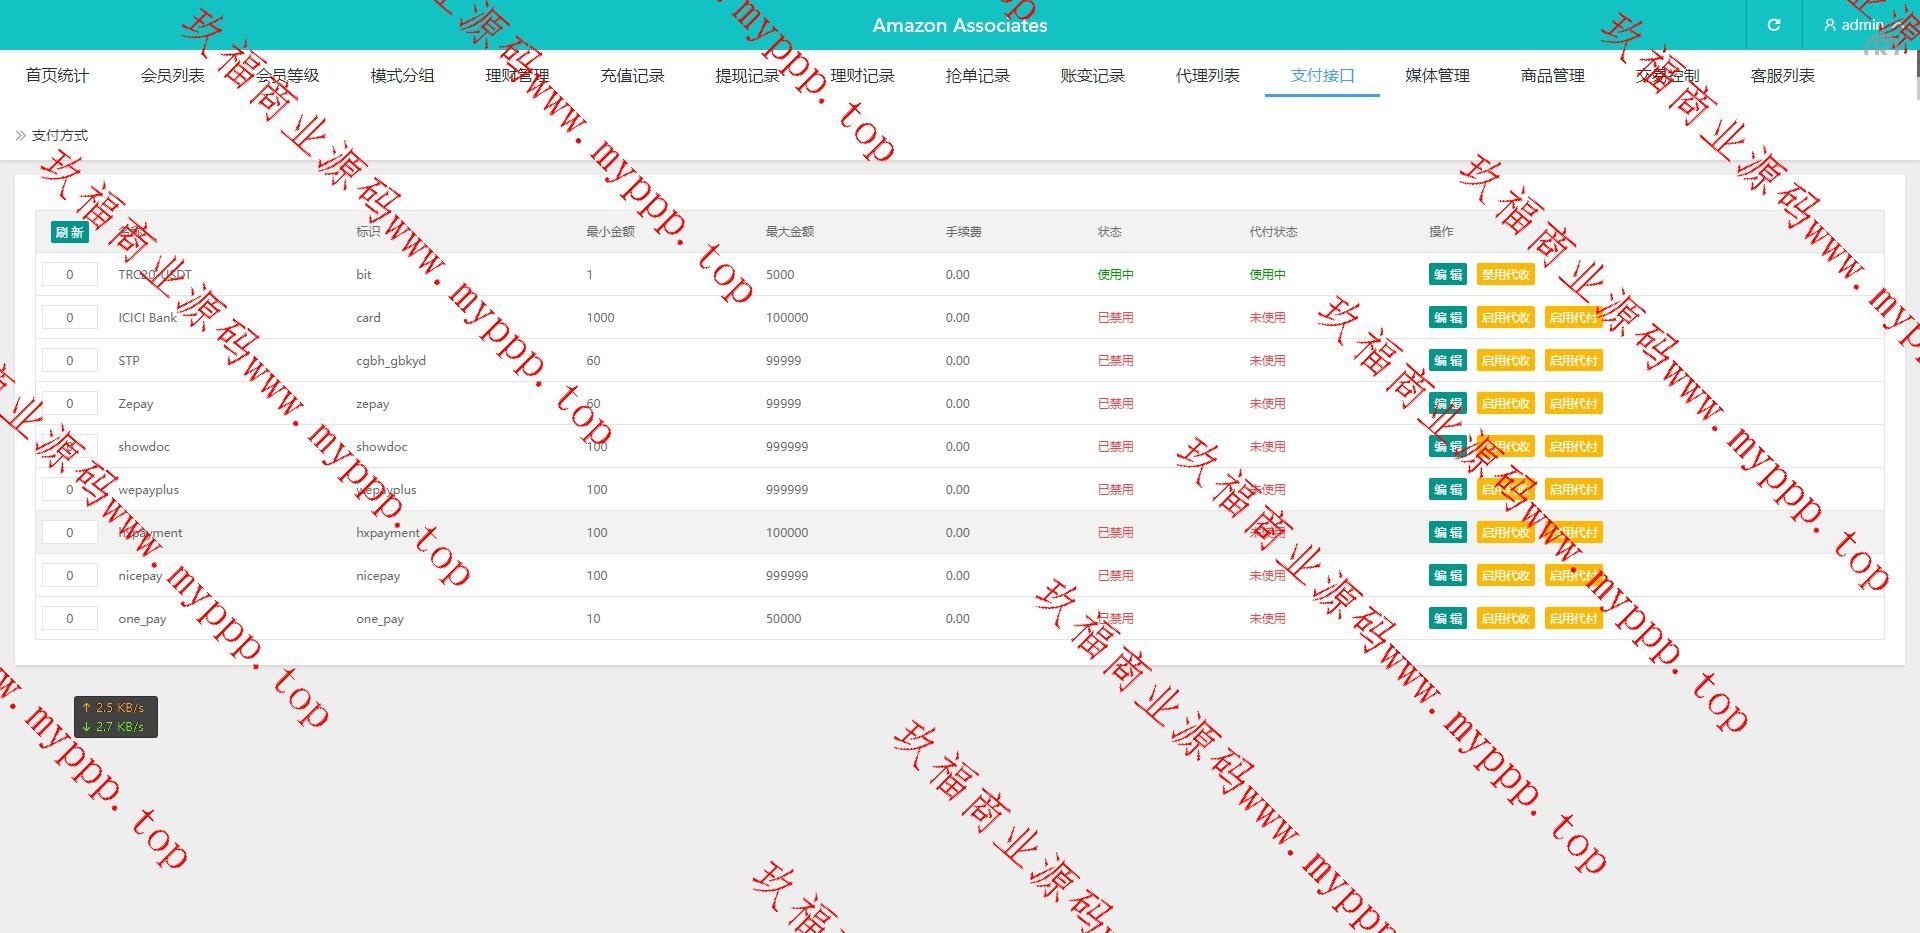The width and height of the screenshot is (1920, 933).
Task: Open the 会员列表 tab
Action: [172, 76]
